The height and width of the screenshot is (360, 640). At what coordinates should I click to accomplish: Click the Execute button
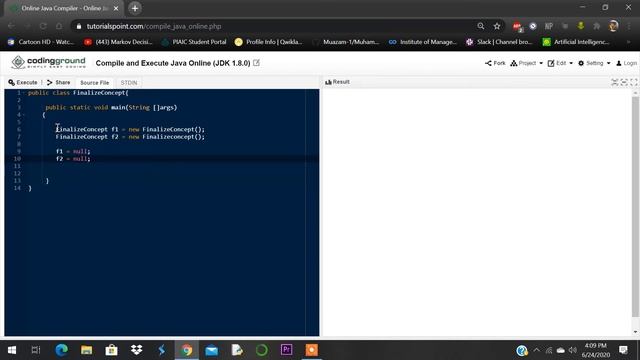tap(23, 82)
